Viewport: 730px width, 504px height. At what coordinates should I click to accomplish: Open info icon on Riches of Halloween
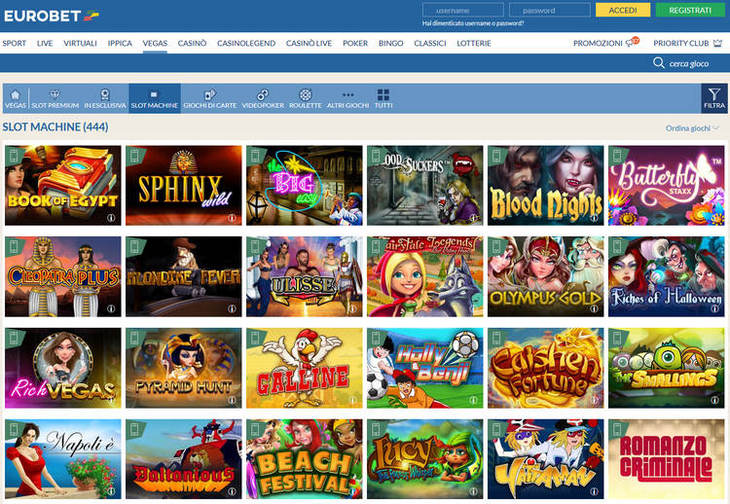(715, 309)
